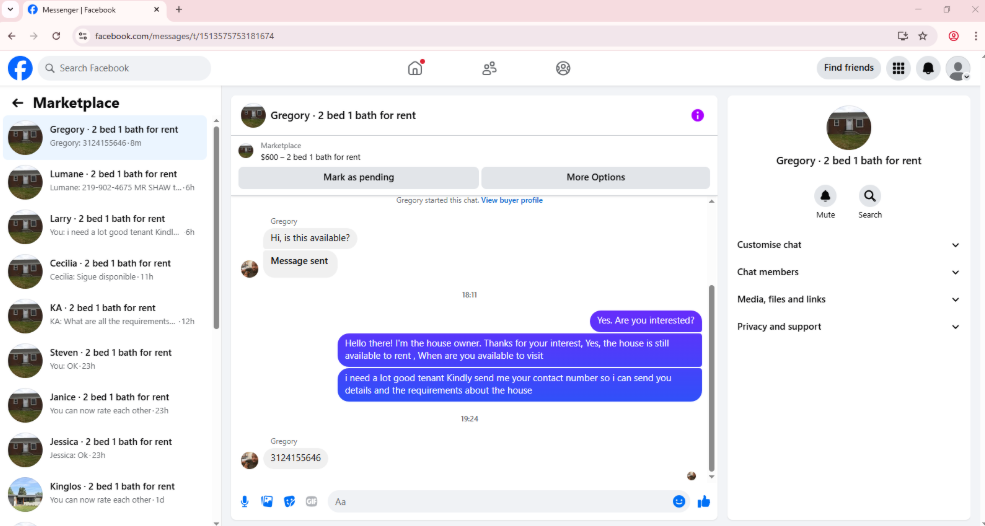Click the conversation list scrollbar
Viewport: 985px width, 526px height.
pyautogui.click(x=216, y=226)
